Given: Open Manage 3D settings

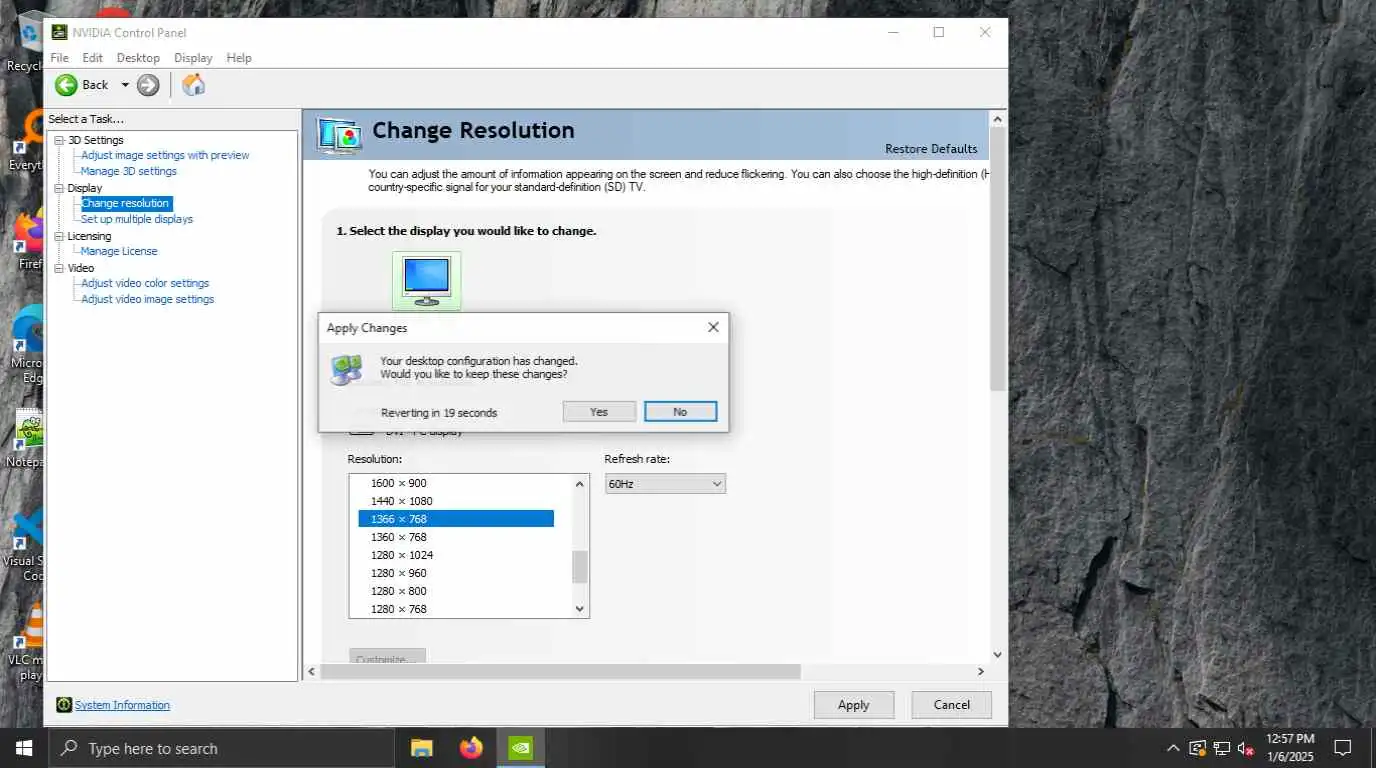Looking at the screenshot, I should [x=129, y=171].
